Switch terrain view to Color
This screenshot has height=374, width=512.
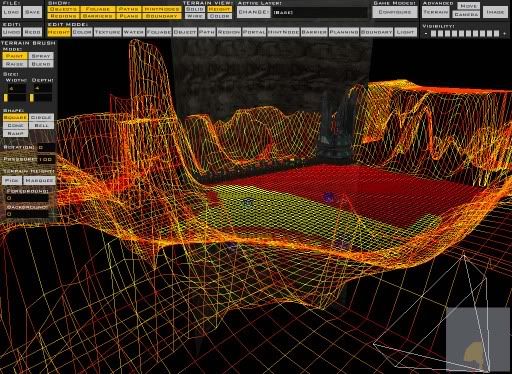point(219,16)
